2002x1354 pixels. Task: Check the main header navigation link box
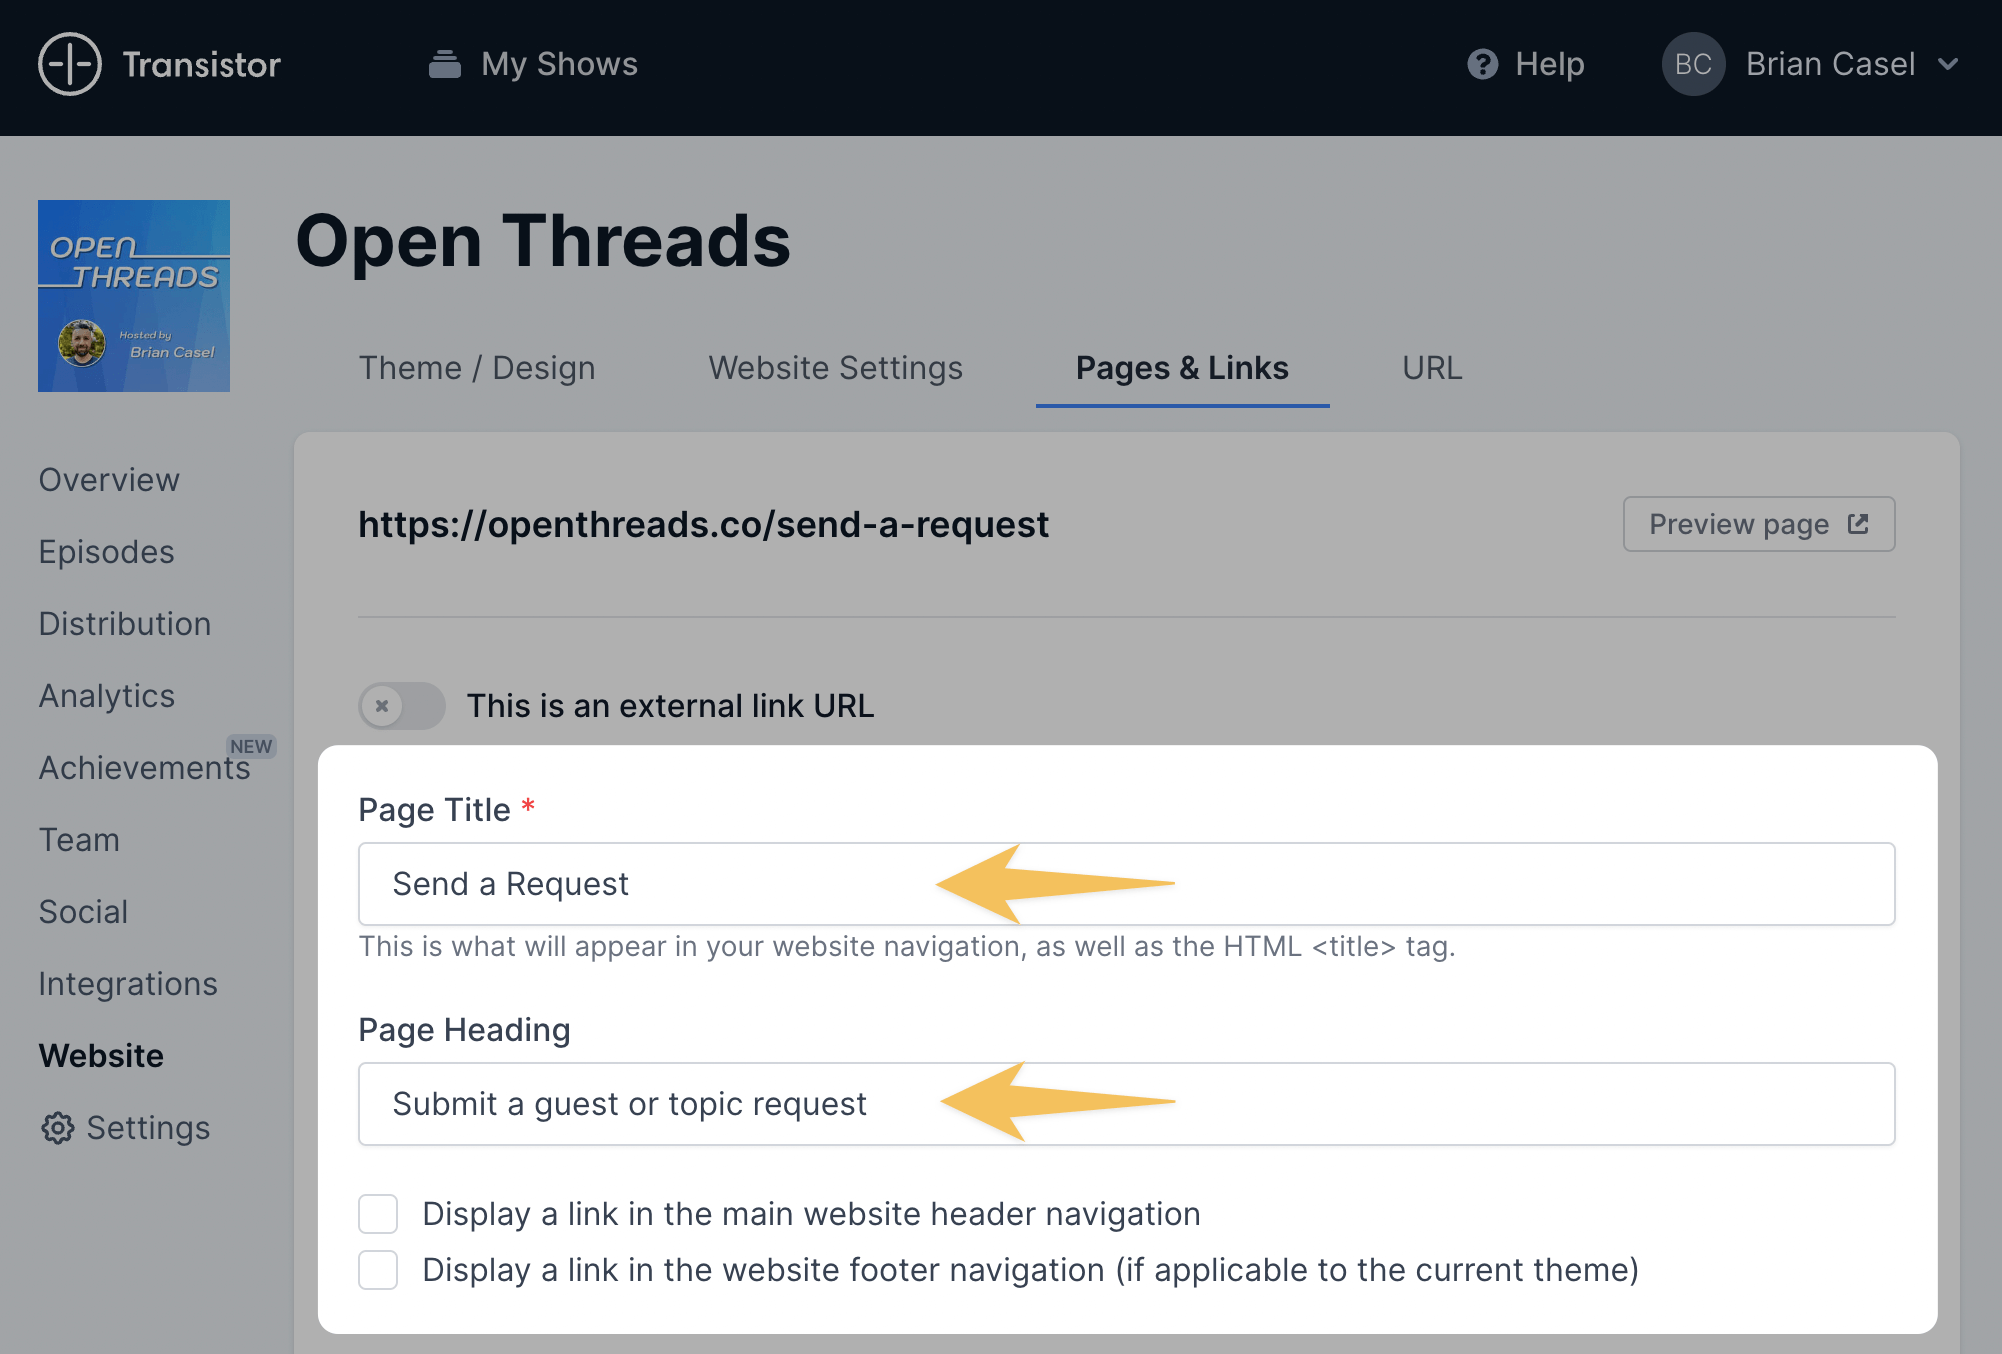378,1214
